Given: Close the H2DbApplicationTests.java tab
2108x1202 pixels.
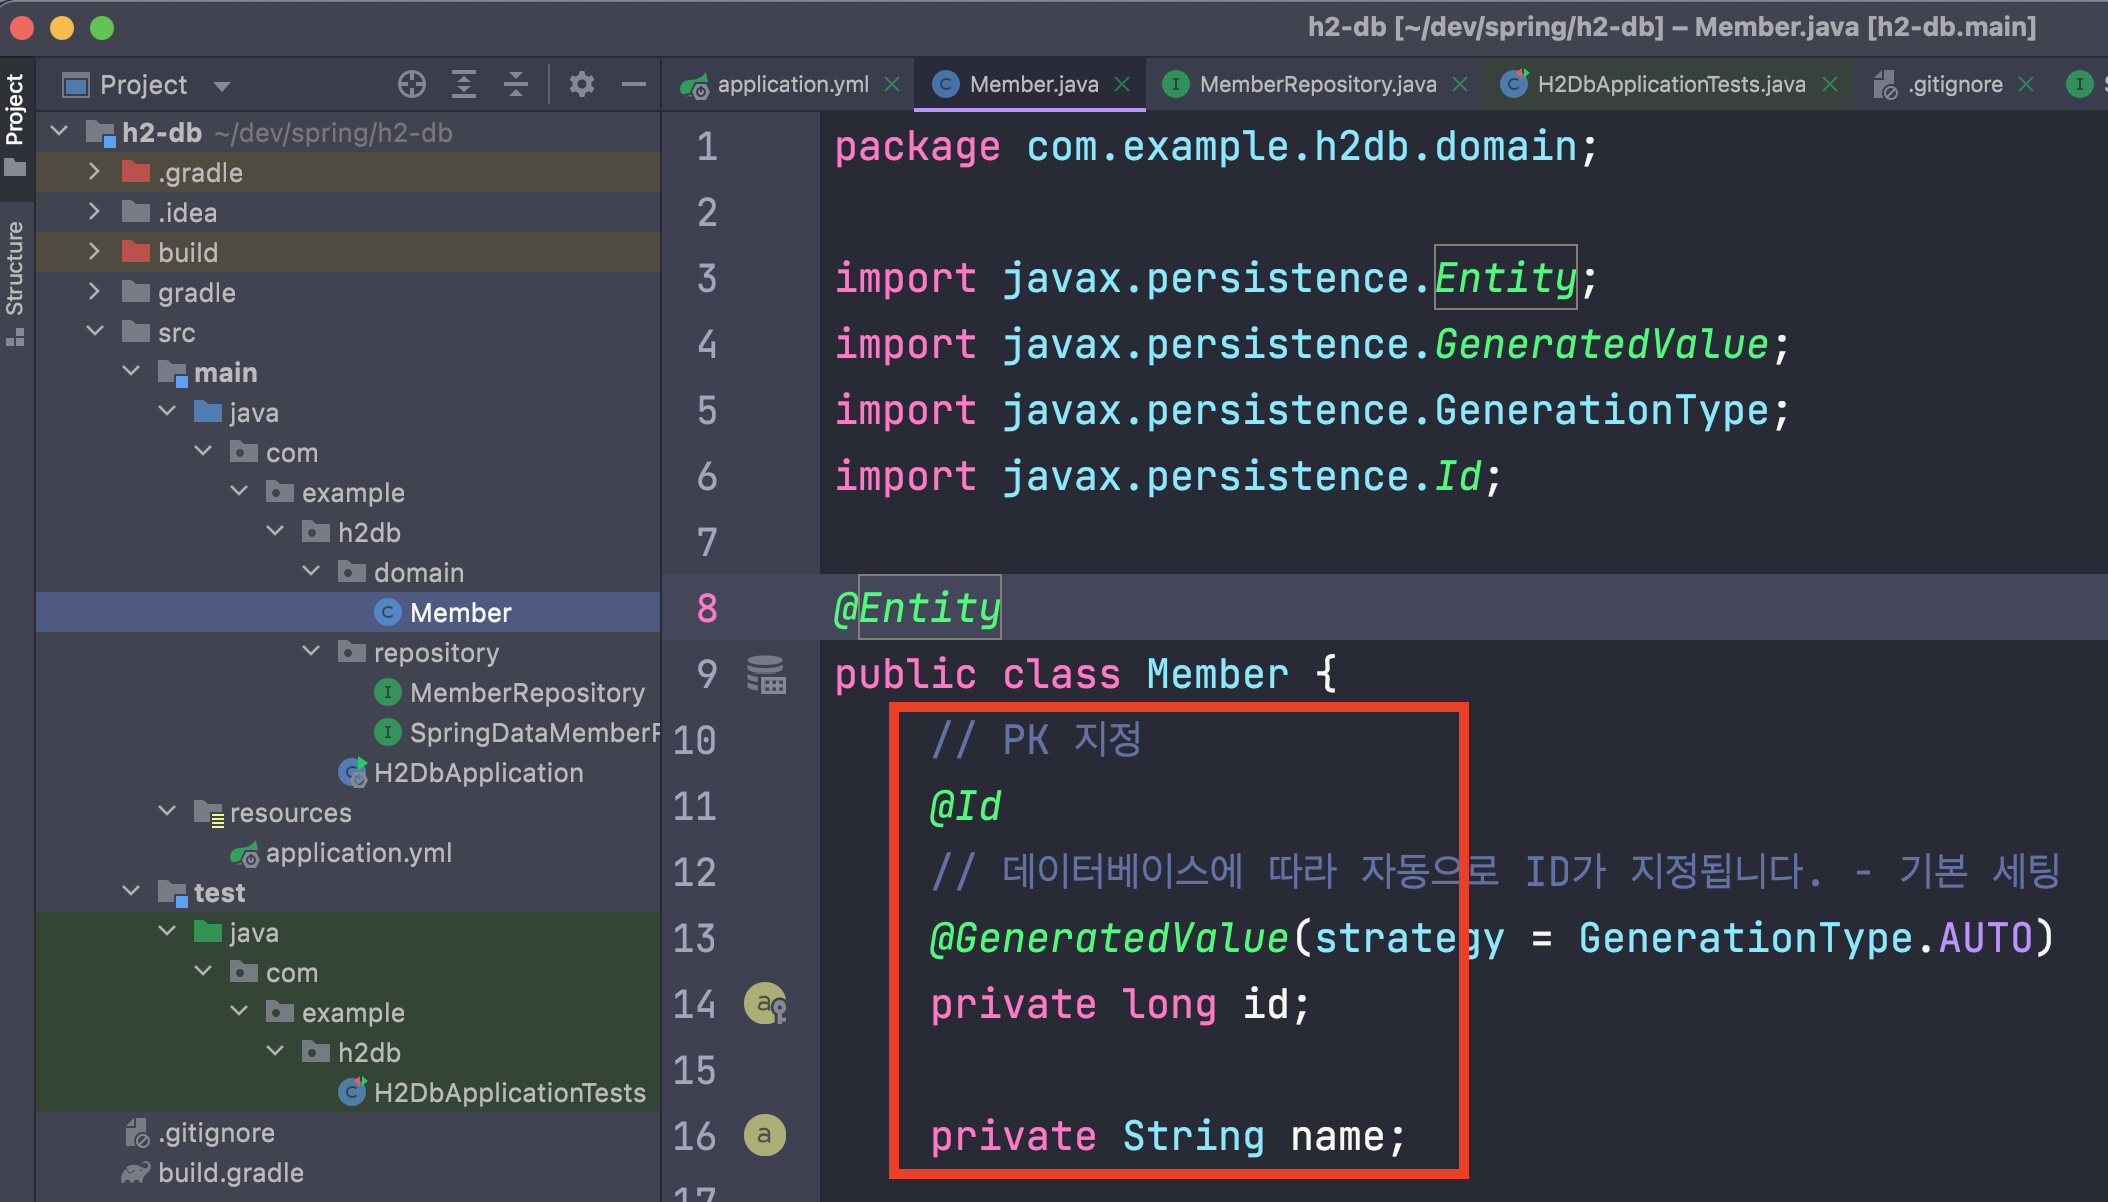Looking at the screenshot, I should pos(1830,85).
